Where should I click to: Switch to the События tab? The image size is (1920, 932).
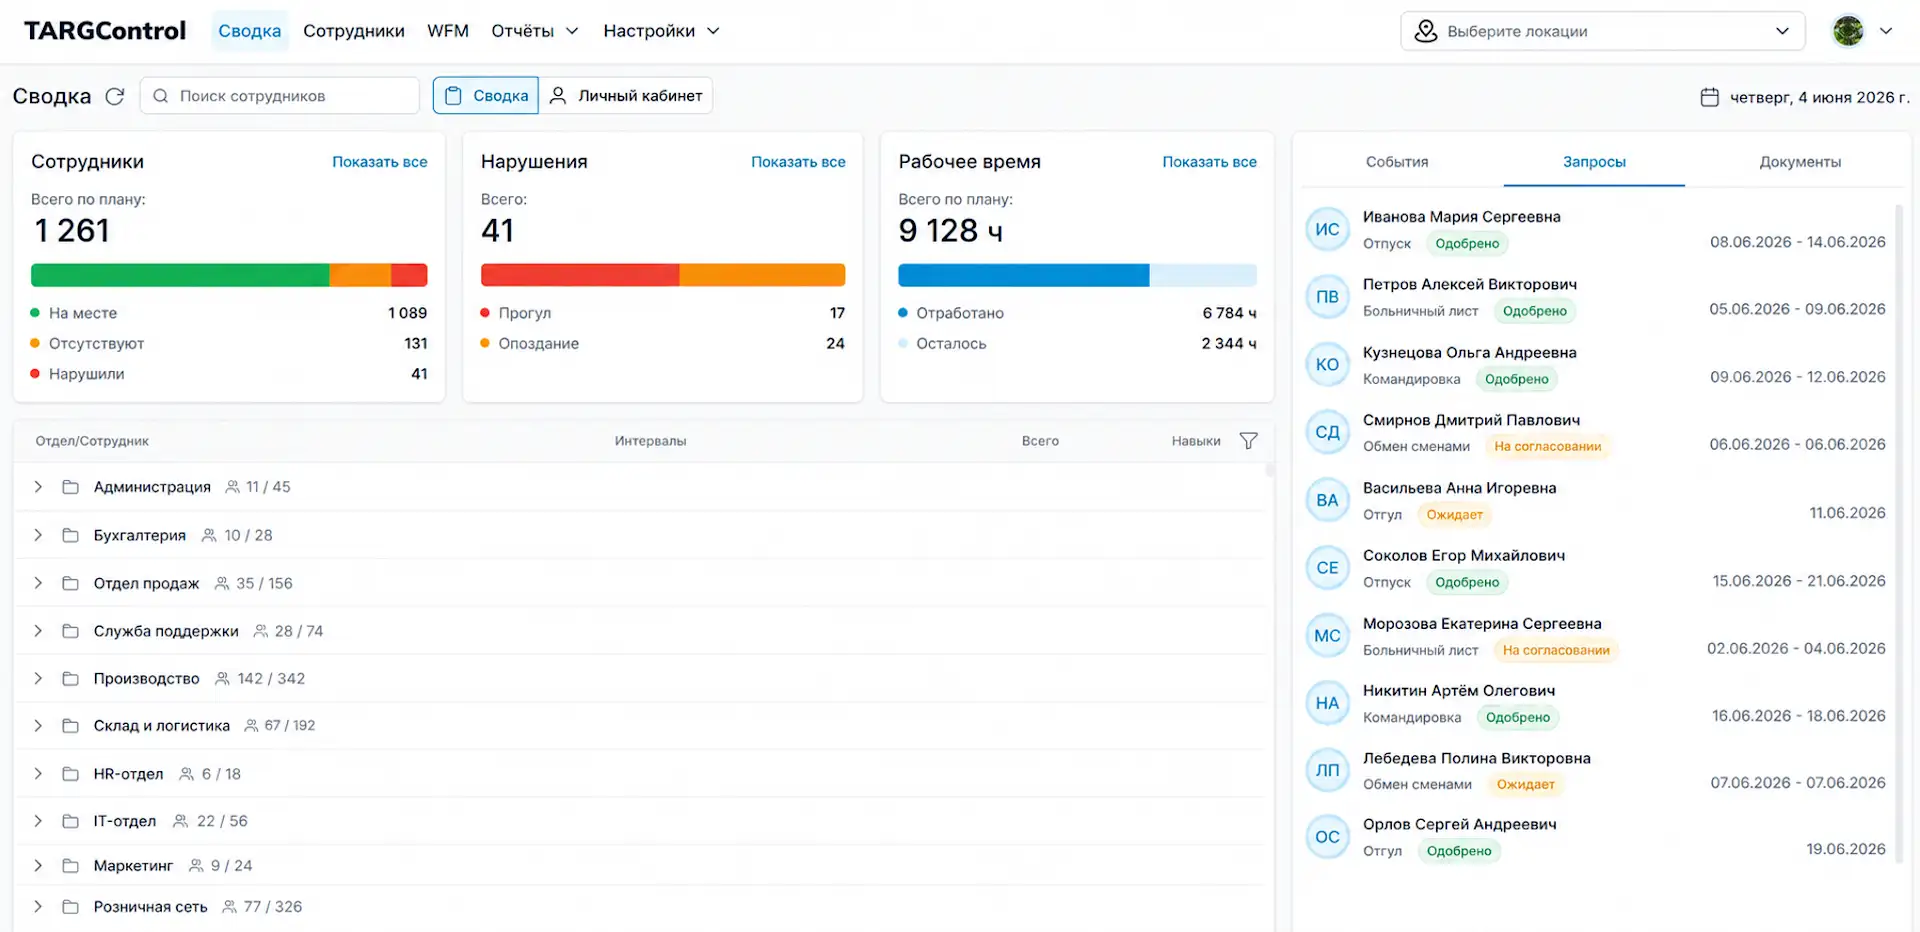pyautogui.click(x=1396, y=162)
